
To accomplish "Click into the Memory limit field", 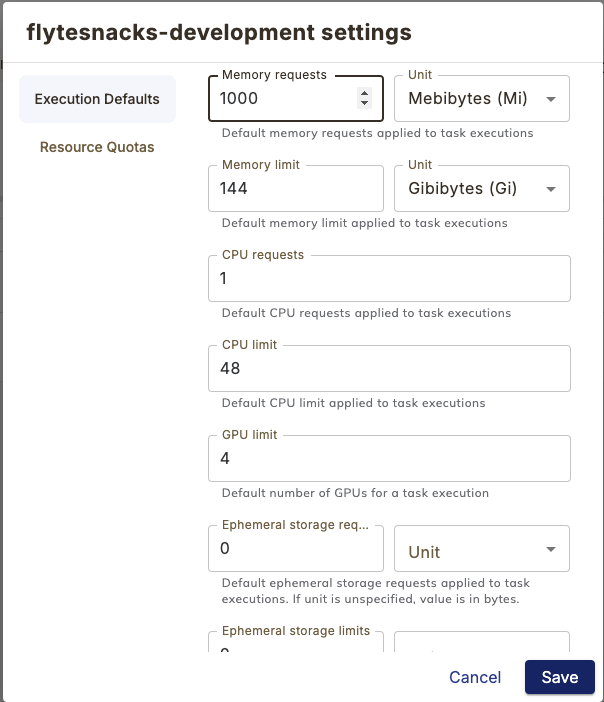I will (295, 189).
